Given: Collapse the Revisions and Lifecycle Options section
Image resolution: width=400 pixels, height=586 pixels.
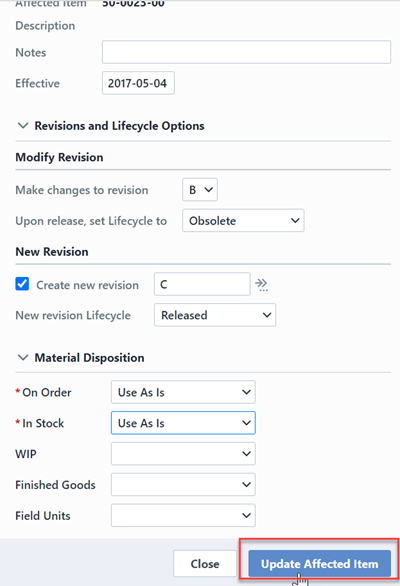Looking at the screenshot, I should [x=23, y=126].
